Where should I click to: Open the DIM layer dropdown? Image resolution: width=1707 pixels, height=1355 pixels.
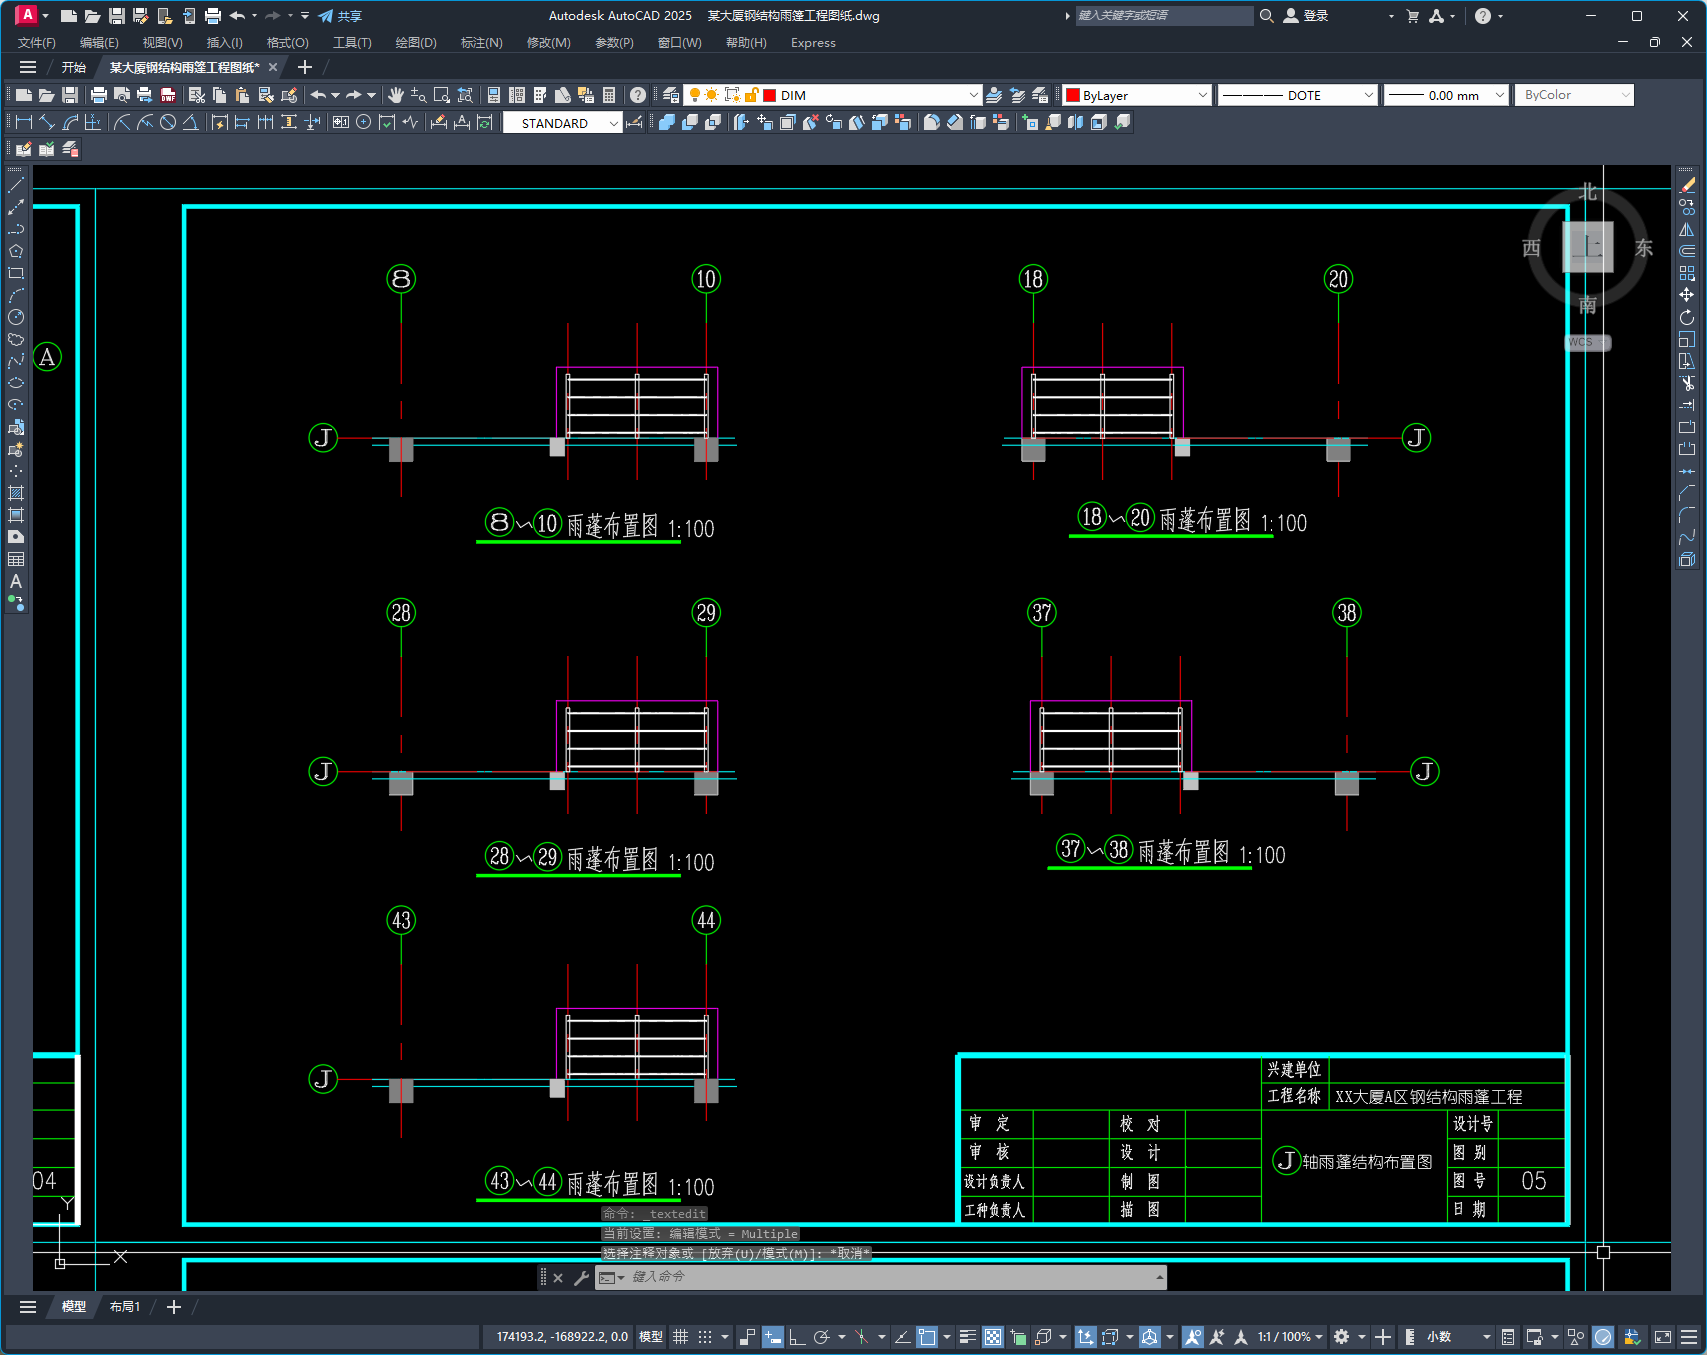(x=973, y=95)
